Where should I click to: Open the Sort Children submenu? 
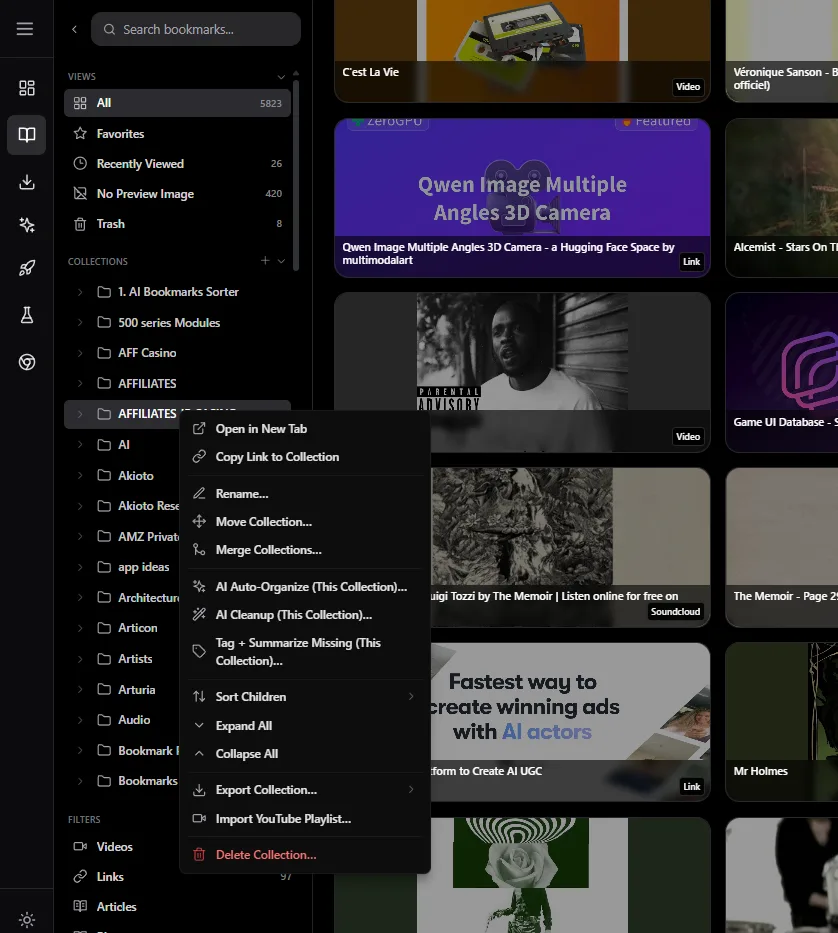point(304,697)
